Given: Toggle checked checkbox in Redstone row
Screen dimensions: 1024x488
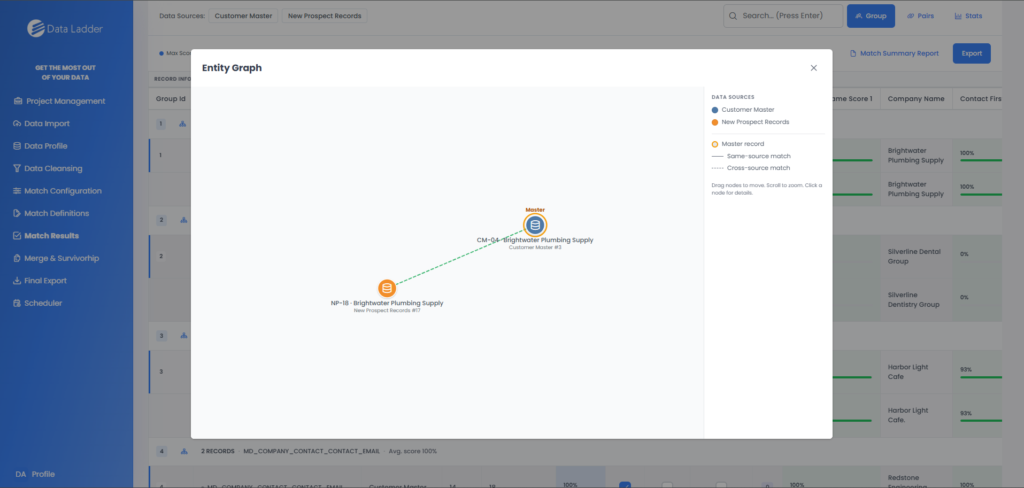Looking at the screenshot, I should [x=625, y=485].
